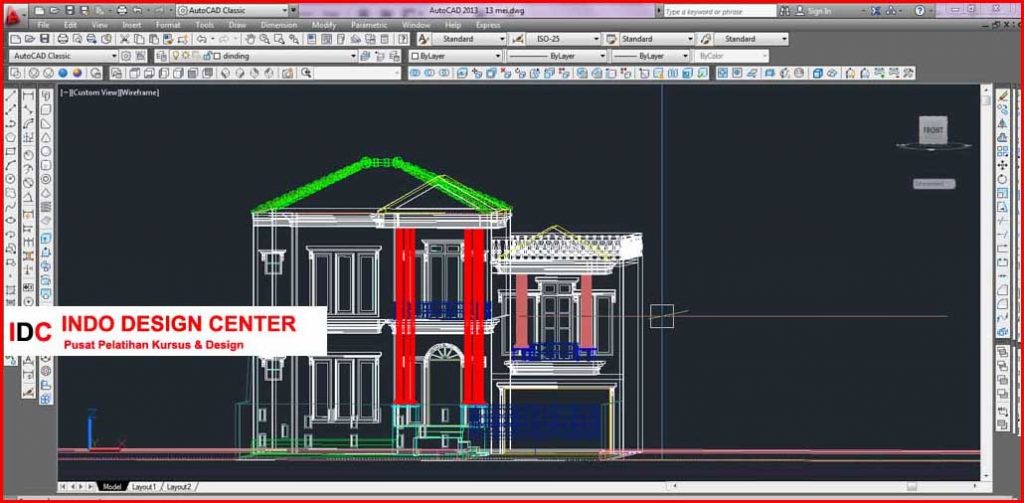Open Layer Properties Manager icon

click(161, 56)
